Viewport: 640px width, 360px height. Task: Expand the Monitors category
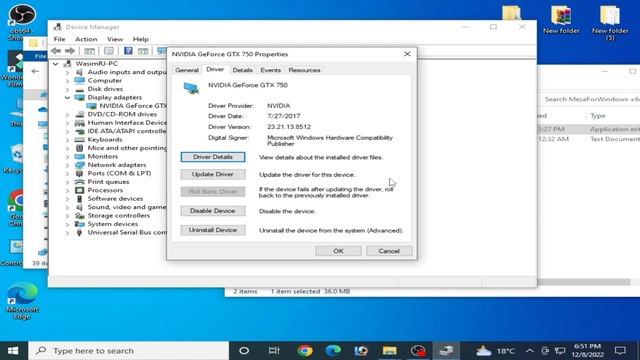click(67, 156)
